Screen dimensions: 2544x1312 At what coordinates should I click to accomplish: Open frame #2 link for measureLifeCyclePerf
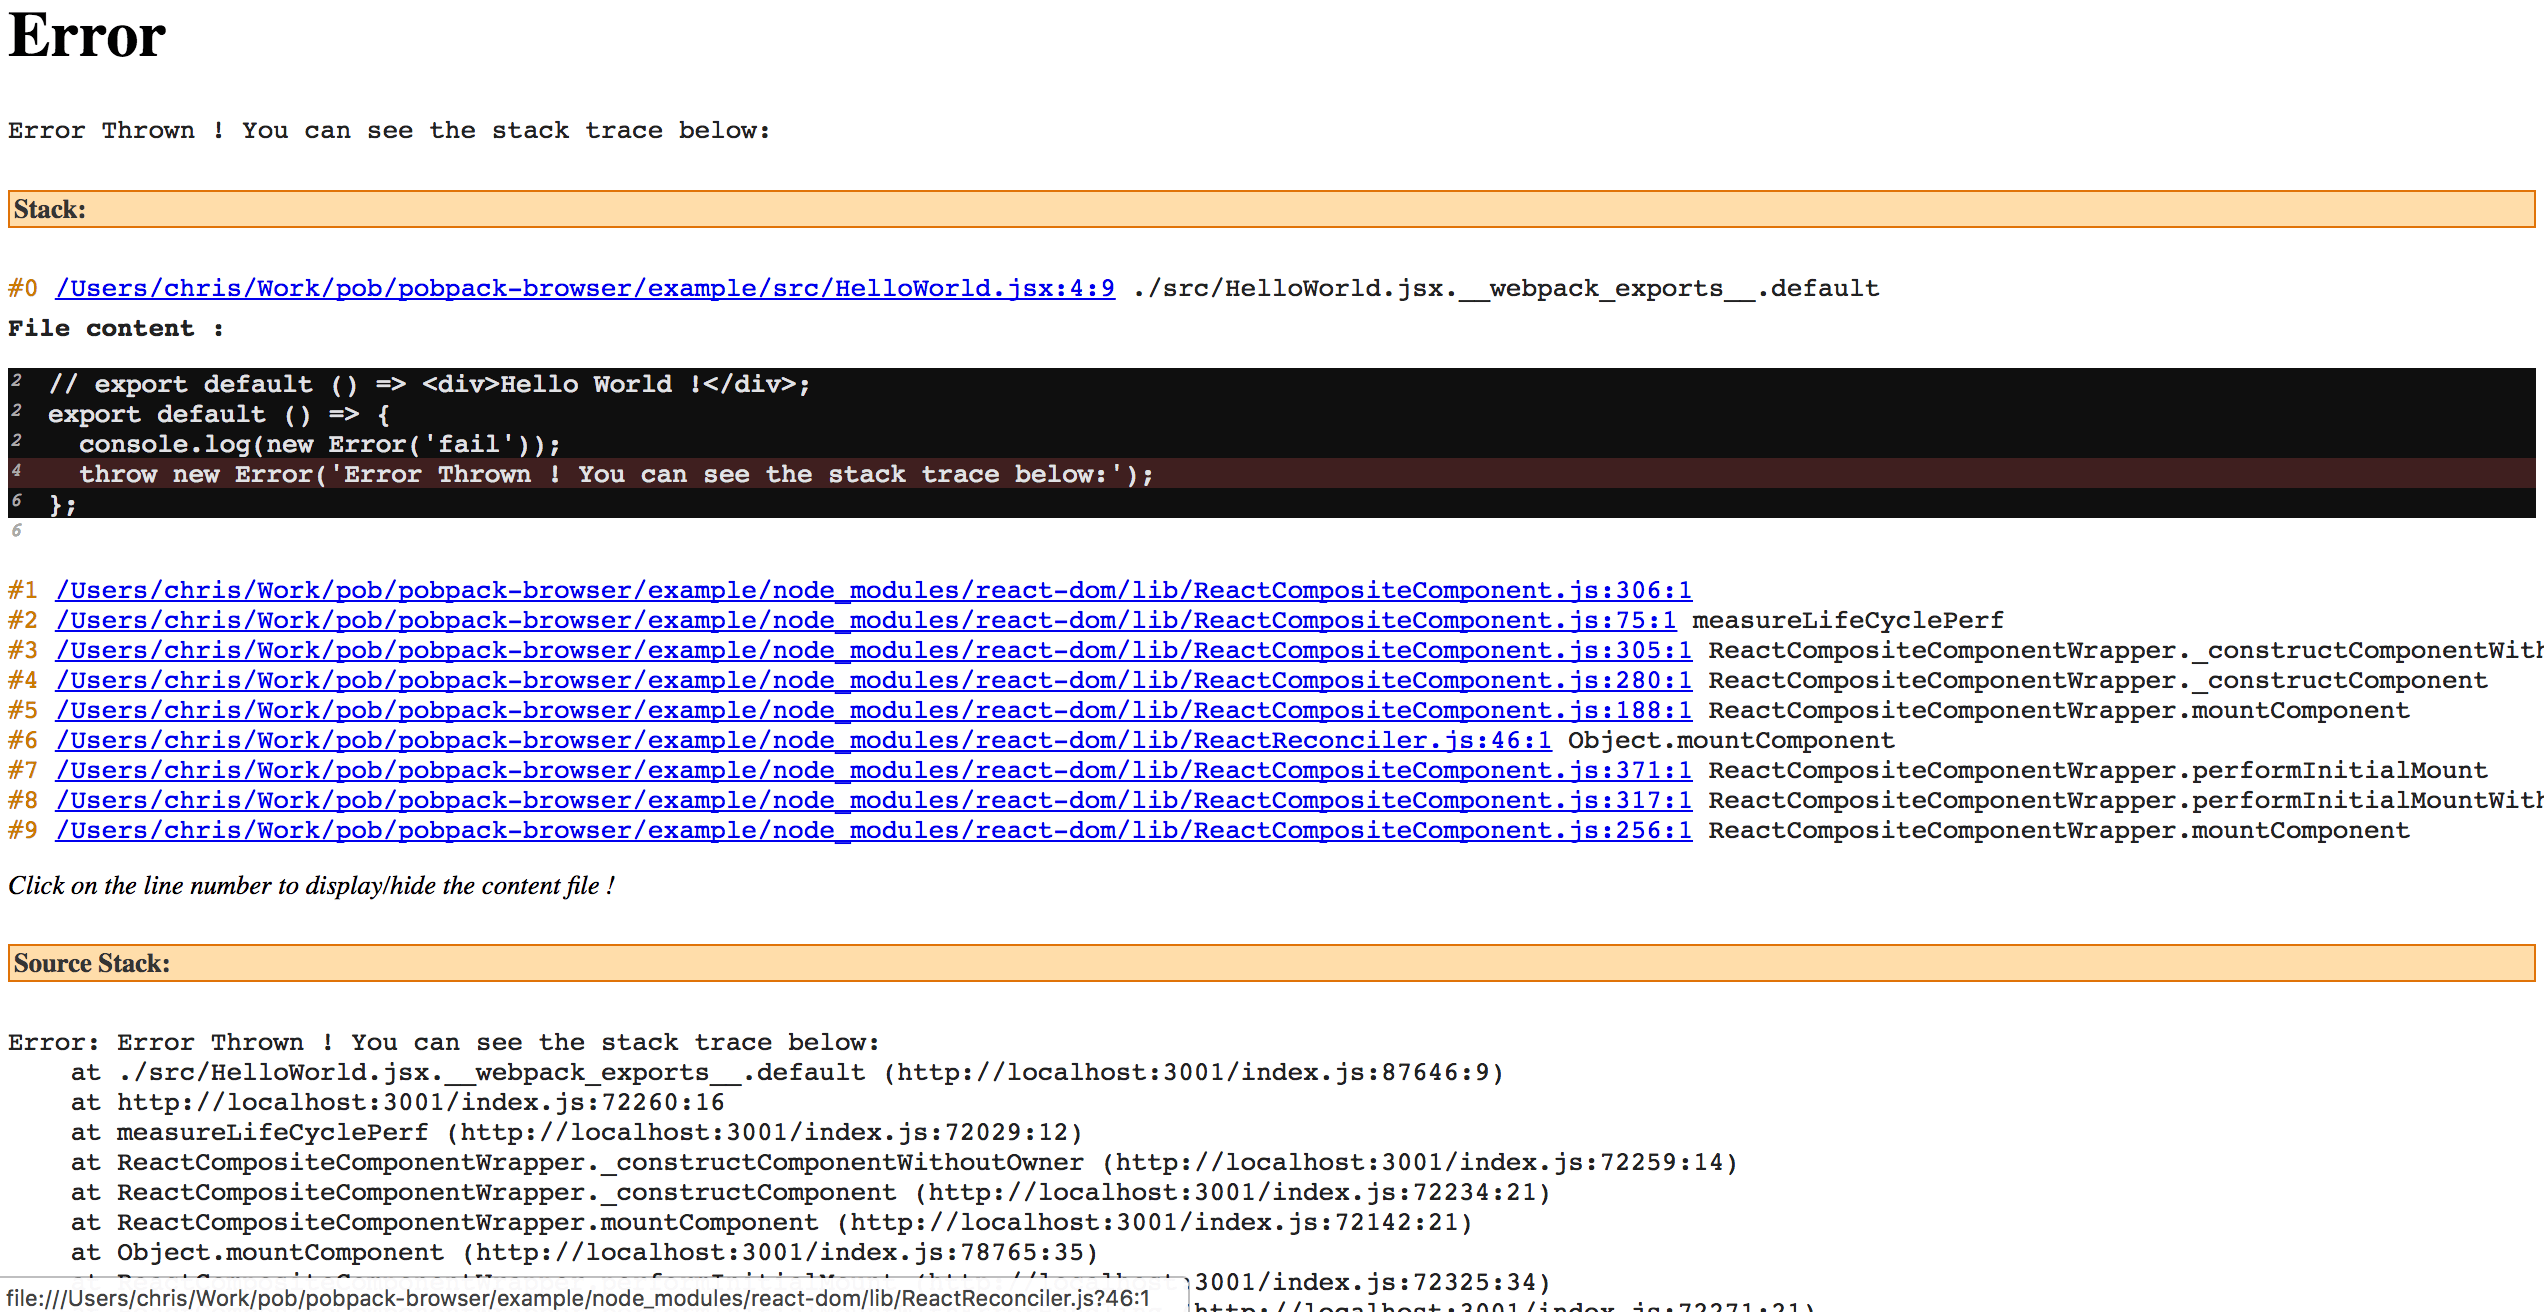click(864, 620)
